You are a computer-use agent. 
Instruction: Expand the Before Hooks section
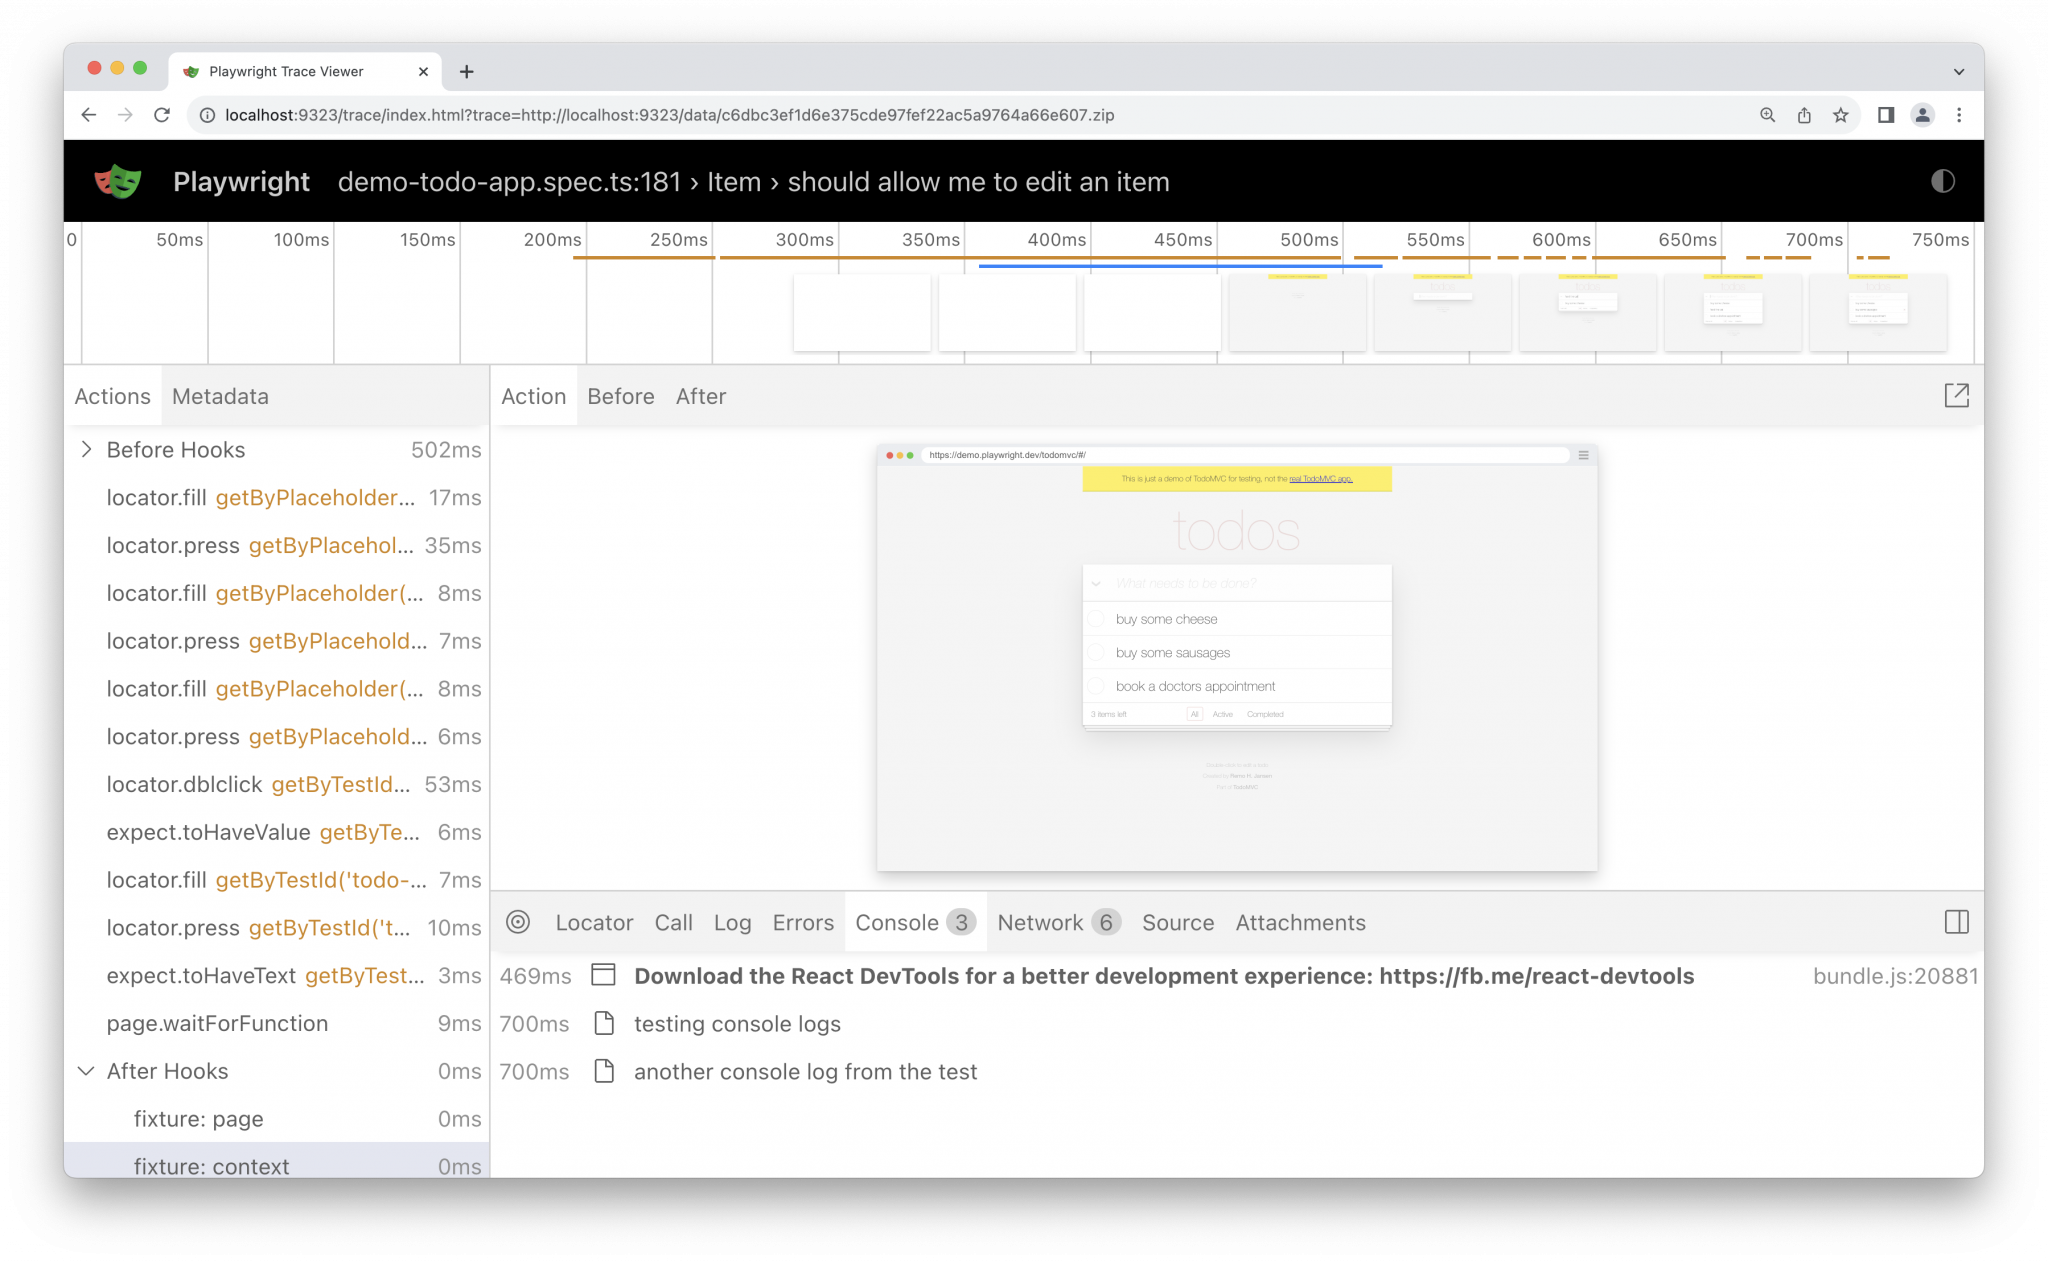point(86,449)
